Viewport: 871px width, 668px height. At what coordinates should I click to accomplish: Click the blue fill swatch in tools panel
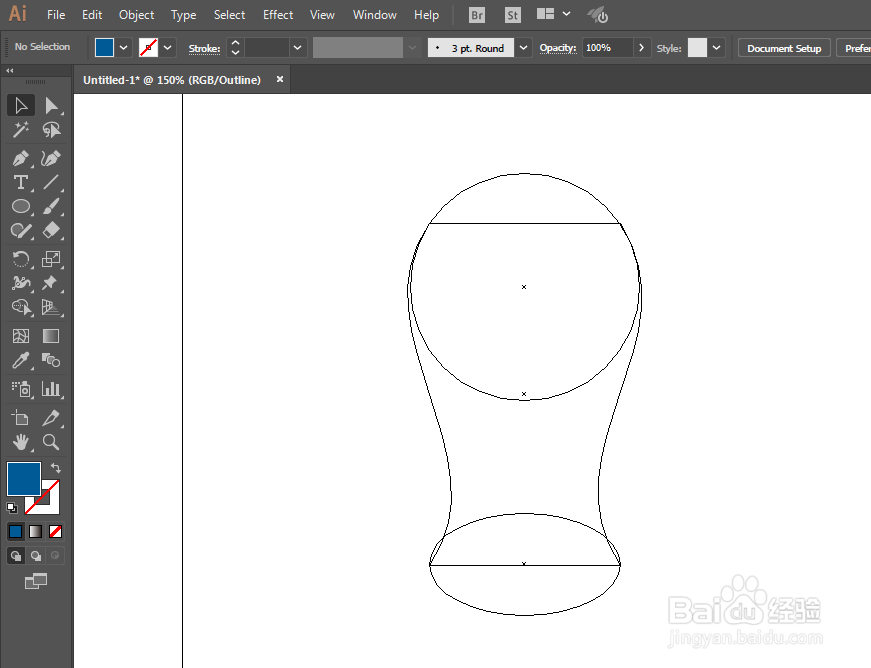pos(23,478)
